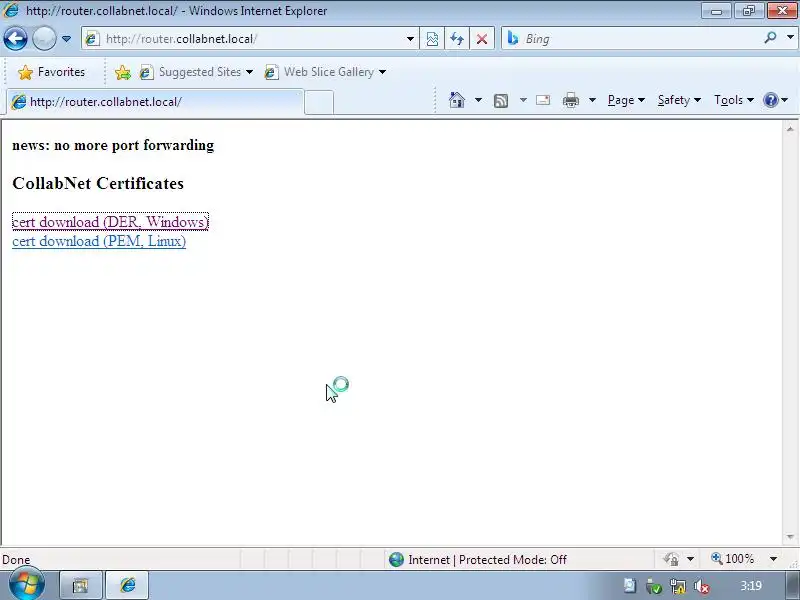Open the Favorites star button
This screenshot has width=800, height=600.
click(x=51, y=72)
